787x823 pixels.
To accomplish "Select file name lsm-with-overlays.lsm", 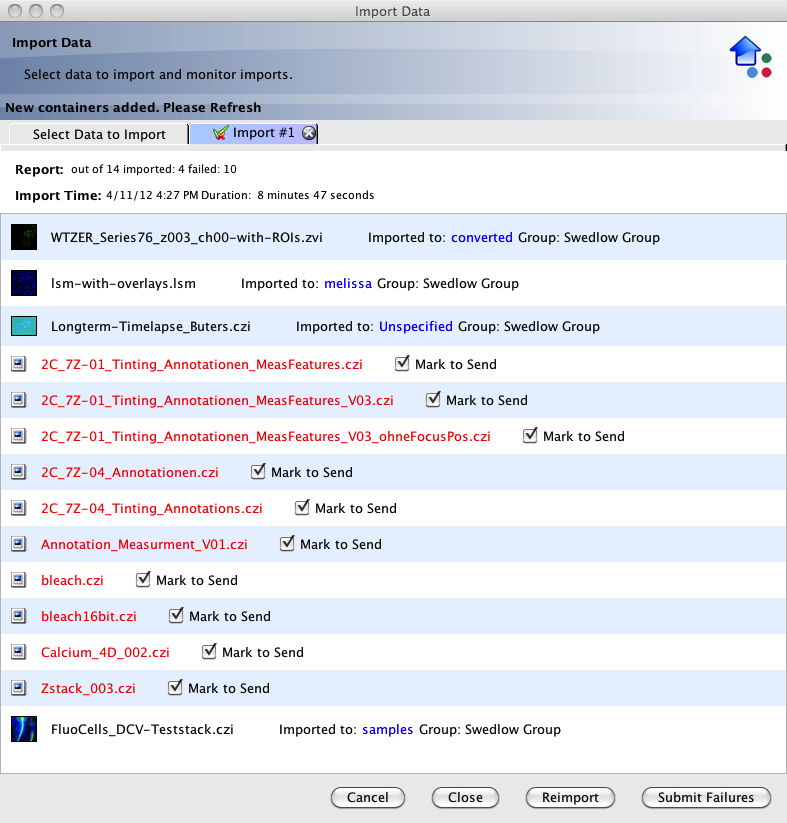I will pyautogui.click(x=123, y=283).
